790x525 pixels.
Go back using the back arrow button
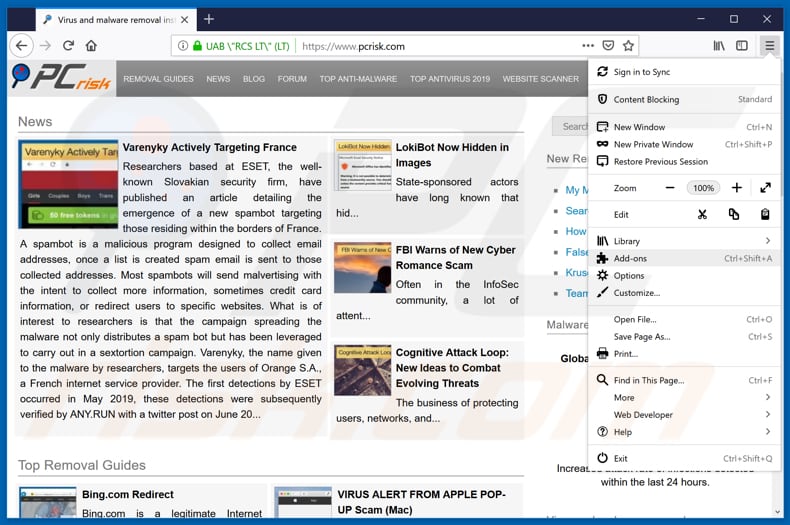pyautogui.click(x=21, y=46)
